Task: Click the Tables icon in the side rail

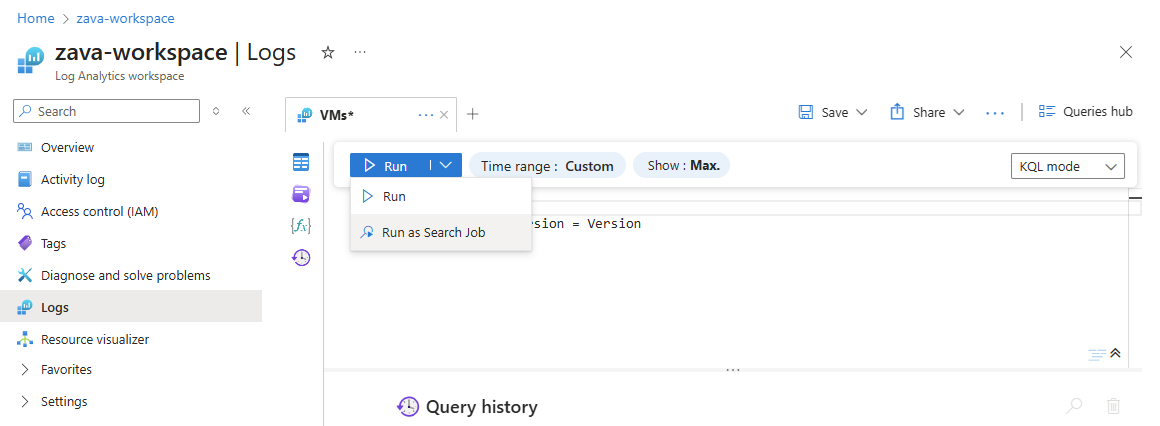Action: tap(301, 162)
